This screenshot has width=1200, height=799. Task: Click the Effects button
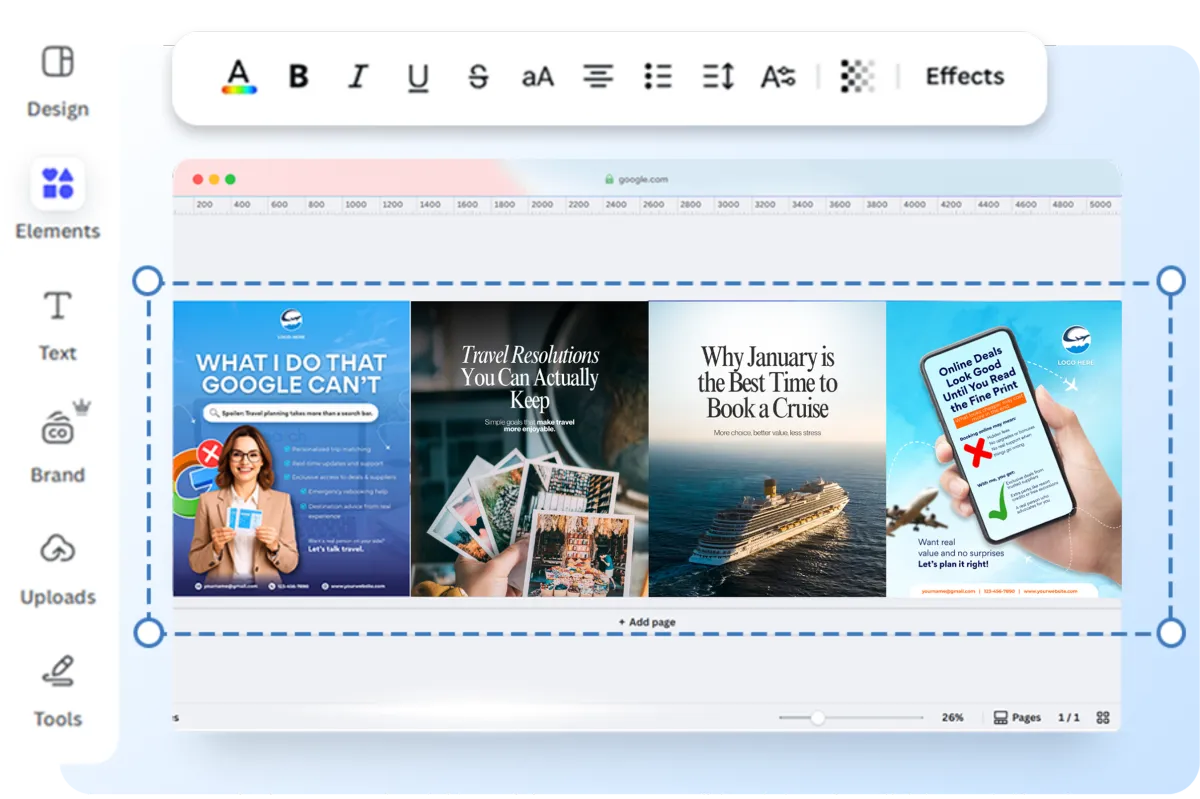click(964, 77)
